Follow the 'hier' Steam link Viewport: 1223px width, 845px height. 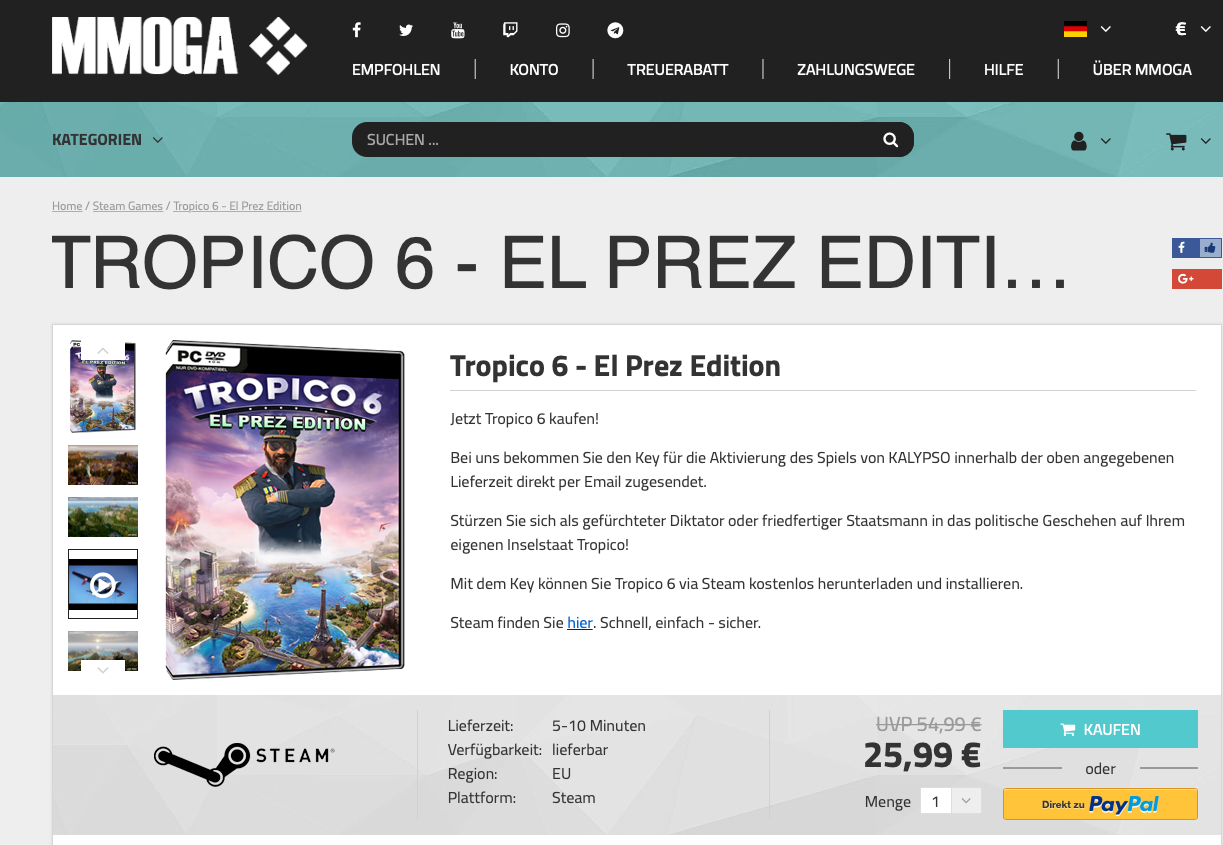(x=580, y=622)
